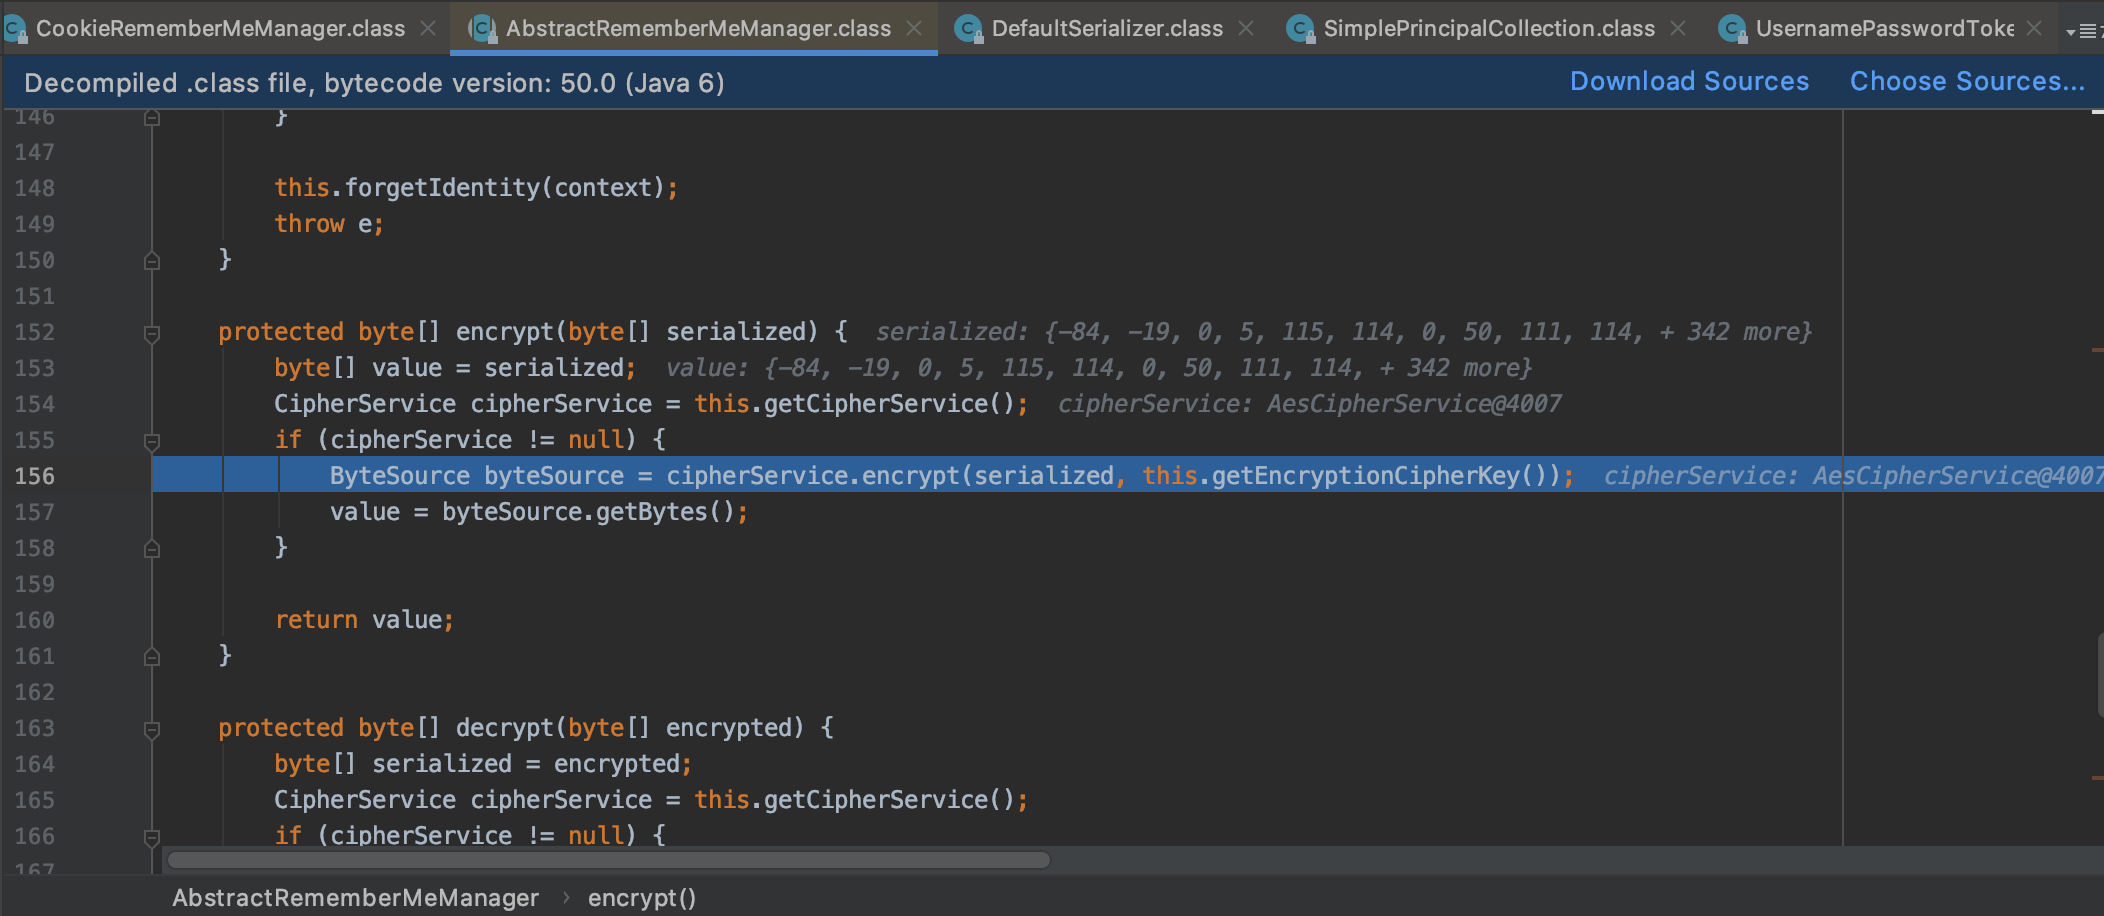
Task: Close the UsernamePasswordToken tab
Action: coord(2034,28)
